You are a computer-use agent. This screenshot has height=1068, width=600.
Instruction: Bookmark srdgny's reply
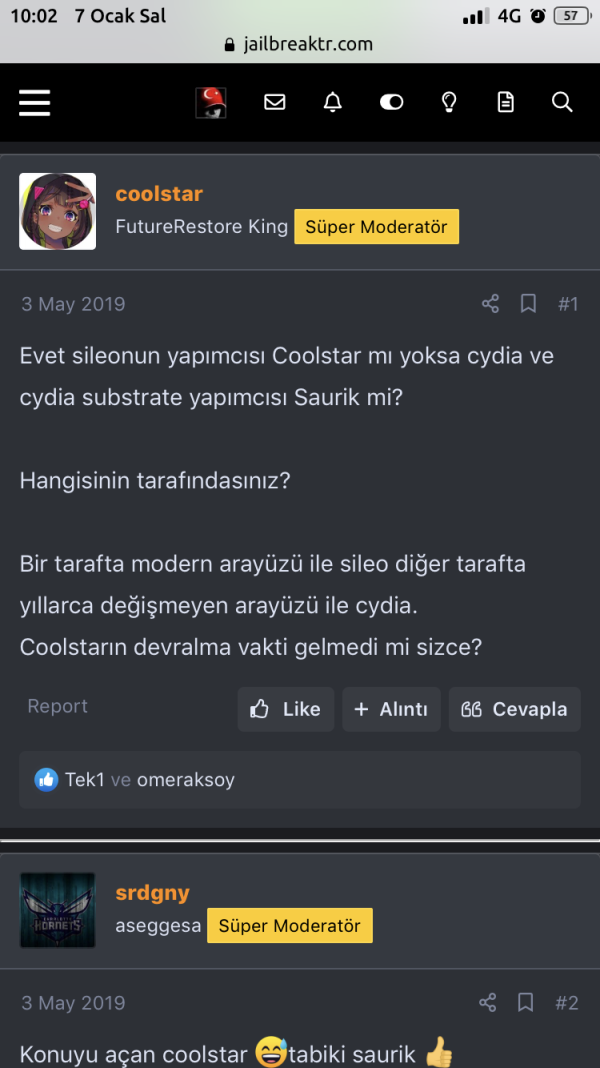click(x=525, y=1002)
